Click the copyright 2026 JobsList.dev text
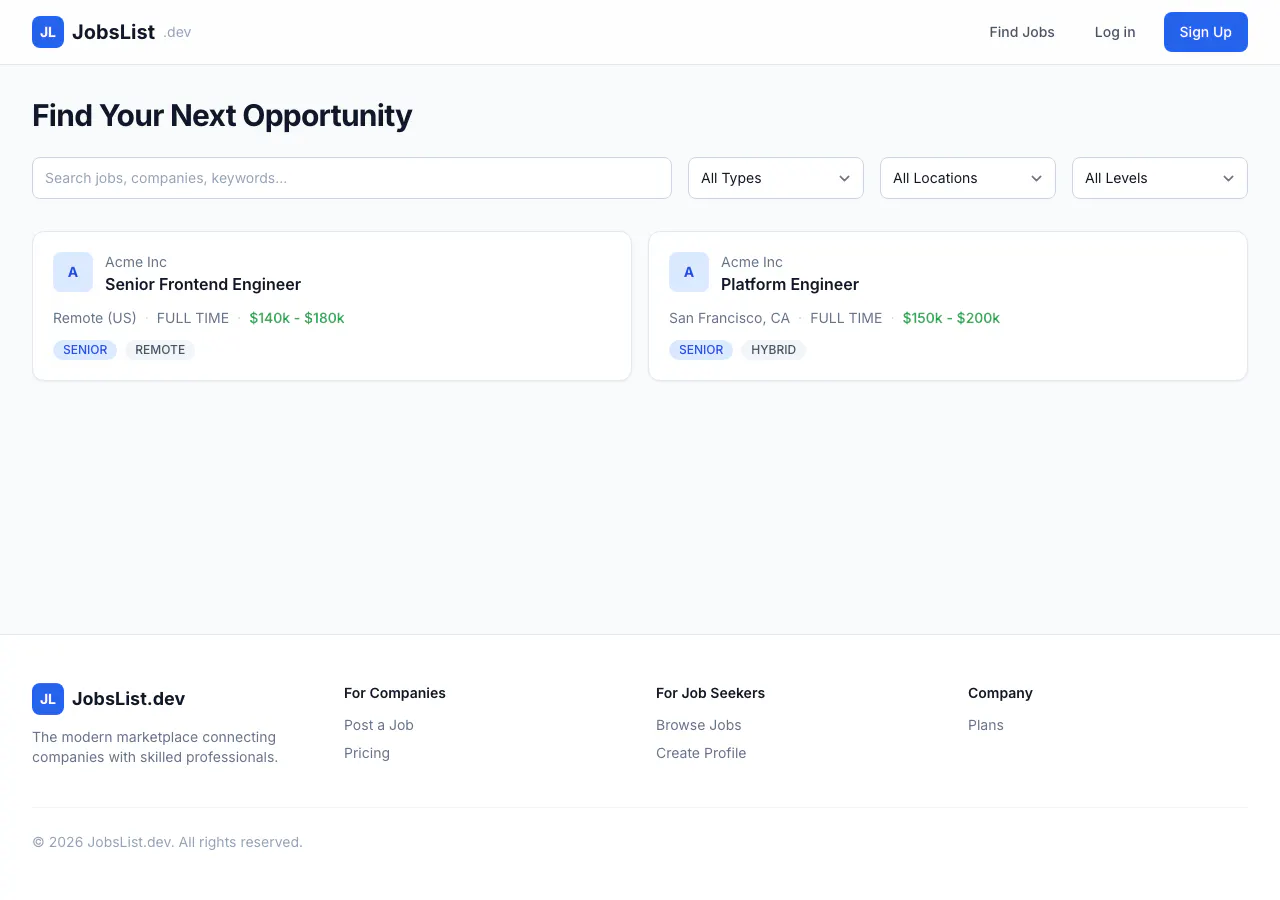1280x900 pixels. pos(167,842)
